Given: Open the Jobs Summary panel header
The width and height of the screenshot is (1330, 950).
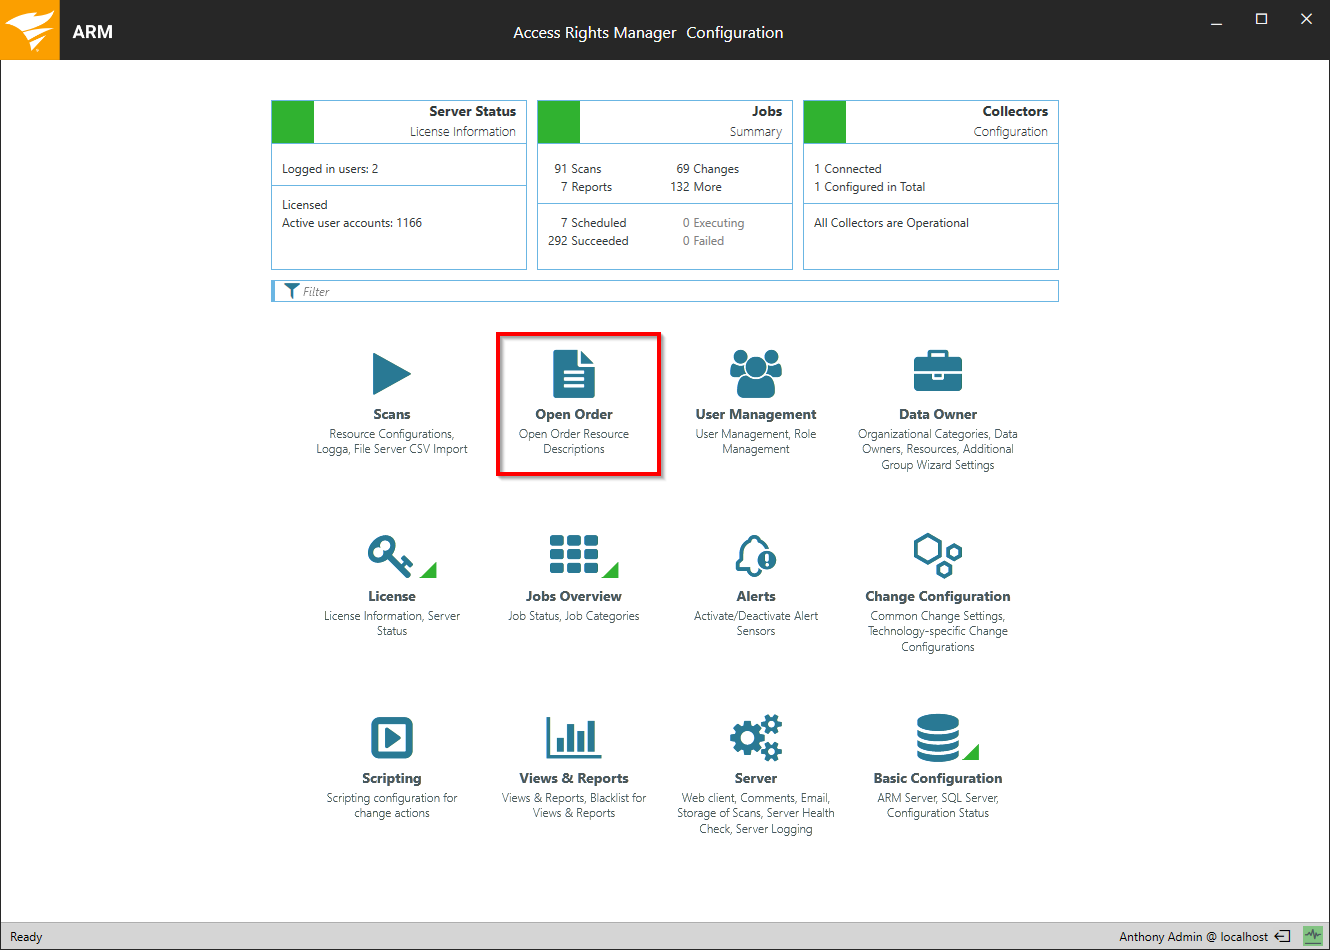Looking at the screenshot, I should pos(665,121).
